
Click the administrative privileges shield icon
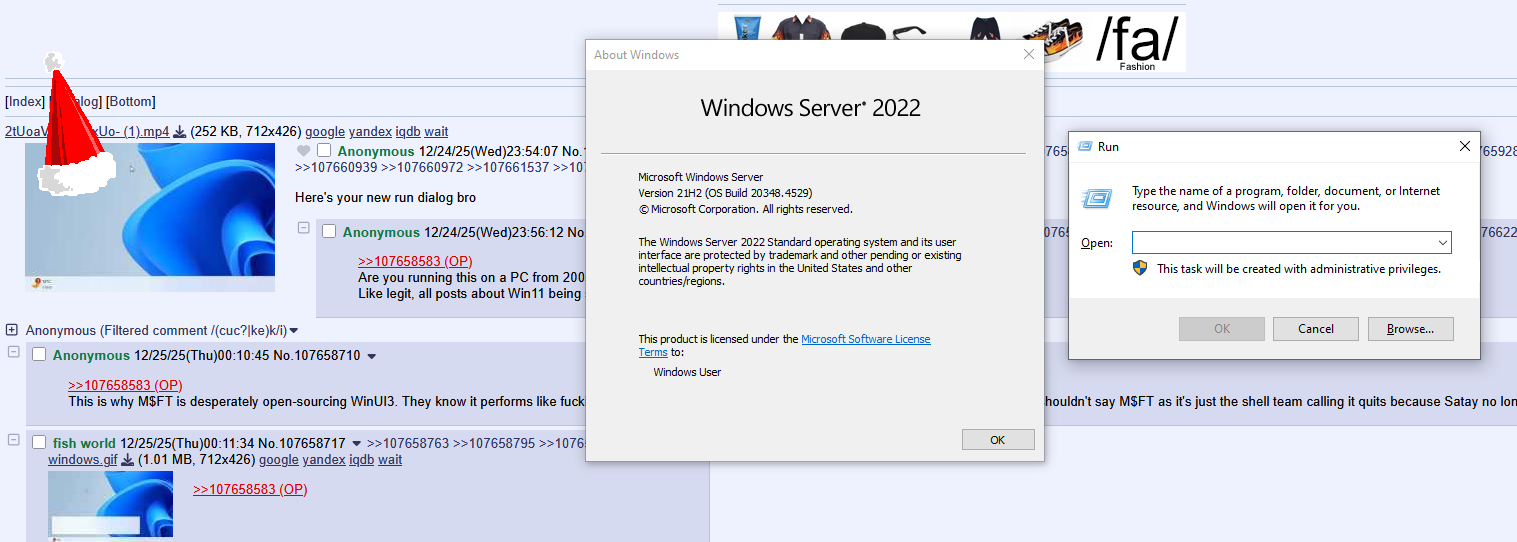click(x=1140, y=268)
